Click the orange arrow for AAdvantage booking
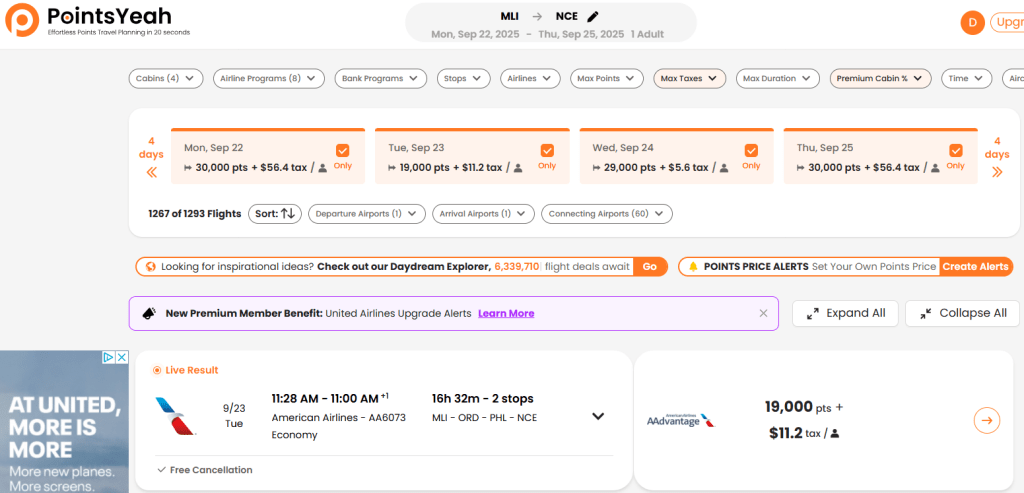The height and width of the screenshot is (493, 1024). [x=986, y=420]
